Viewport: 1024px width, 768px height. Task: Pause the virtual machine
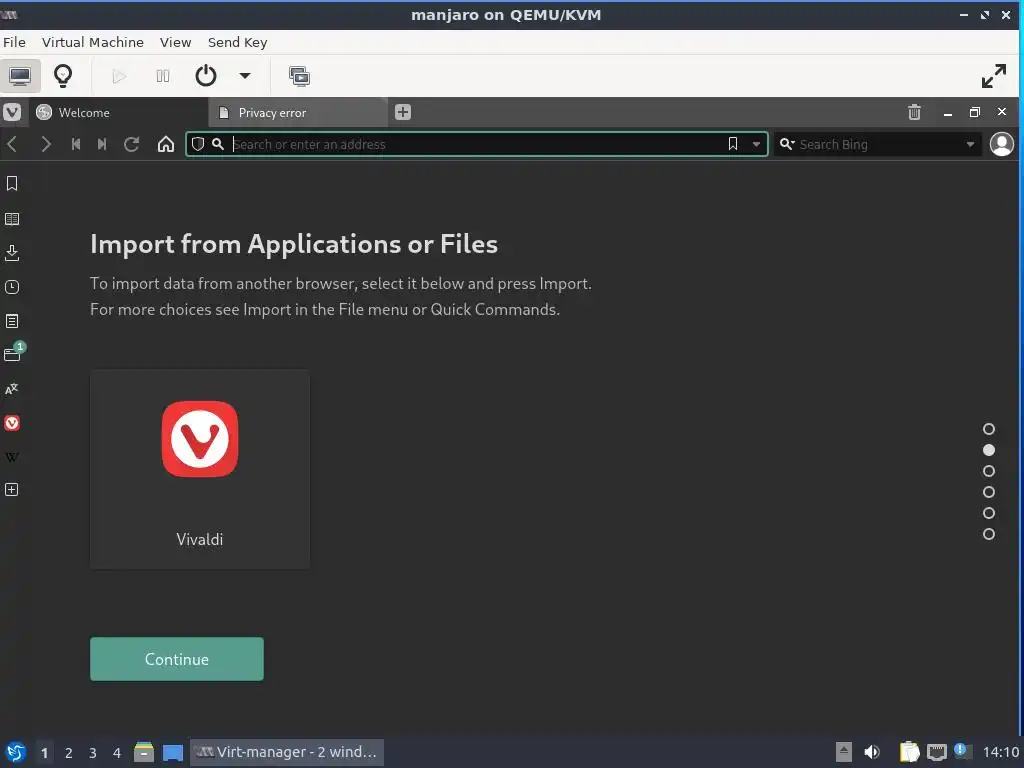coord(163,76)
